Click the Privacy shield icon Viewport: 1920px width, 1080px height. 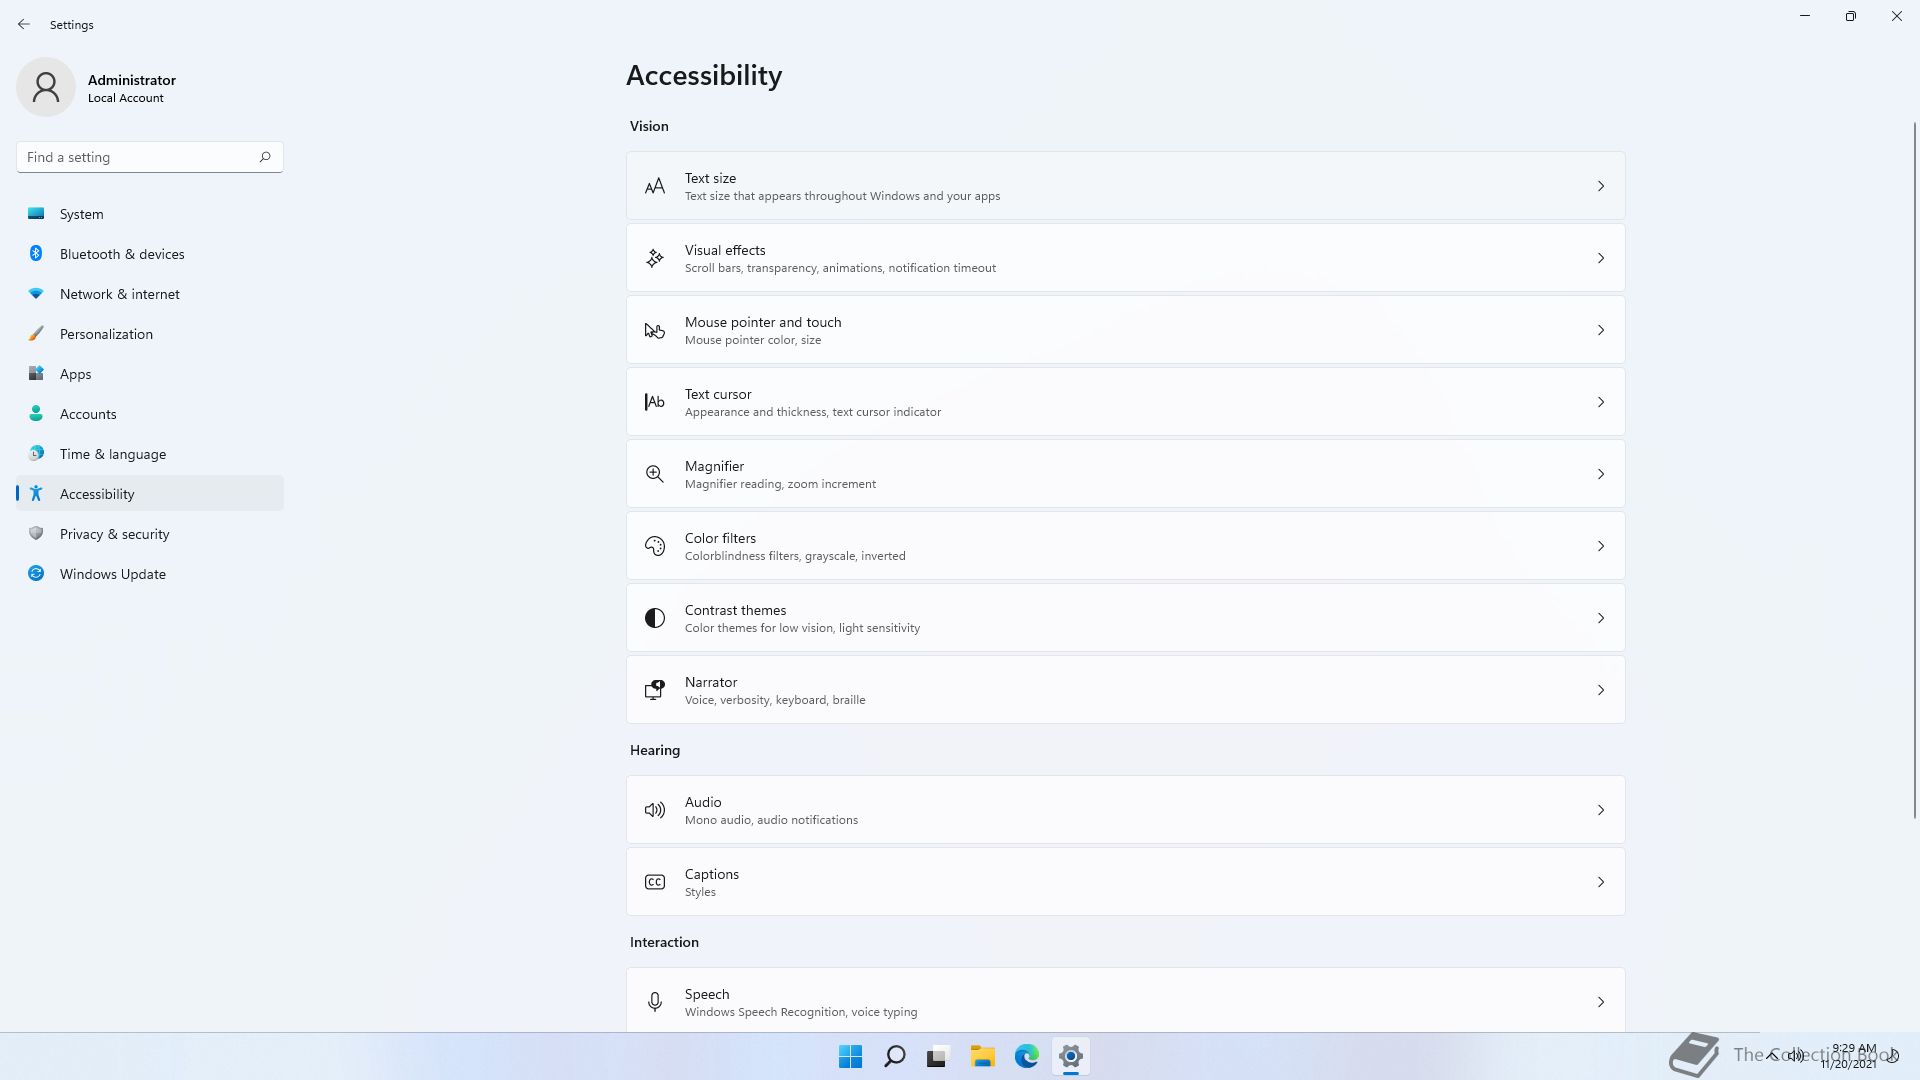pyautogui.click(x=36, y=533)
